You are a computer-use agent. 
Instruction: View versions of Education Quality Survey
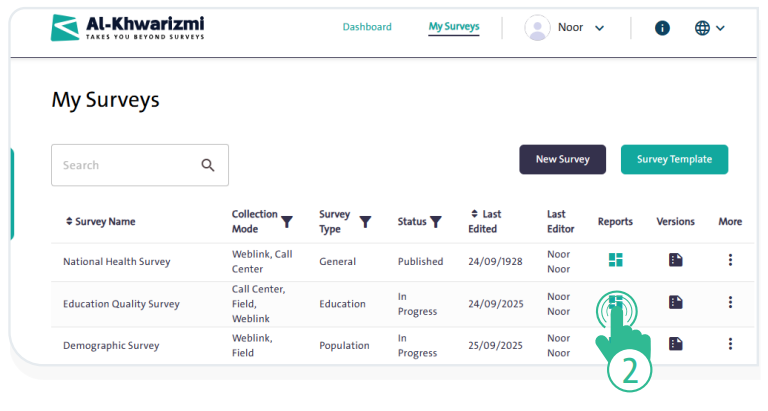tap(676, 302)
